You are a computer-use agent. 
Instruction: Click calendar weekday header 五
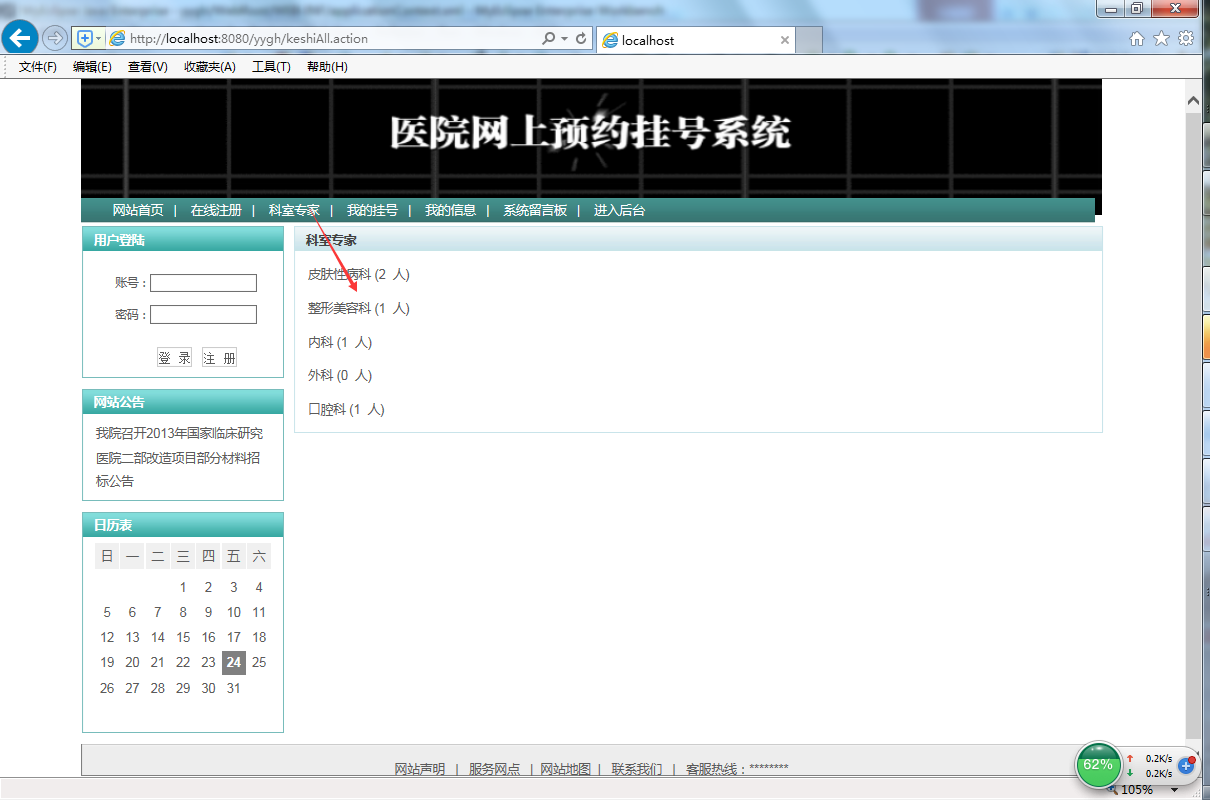[233, 556]
